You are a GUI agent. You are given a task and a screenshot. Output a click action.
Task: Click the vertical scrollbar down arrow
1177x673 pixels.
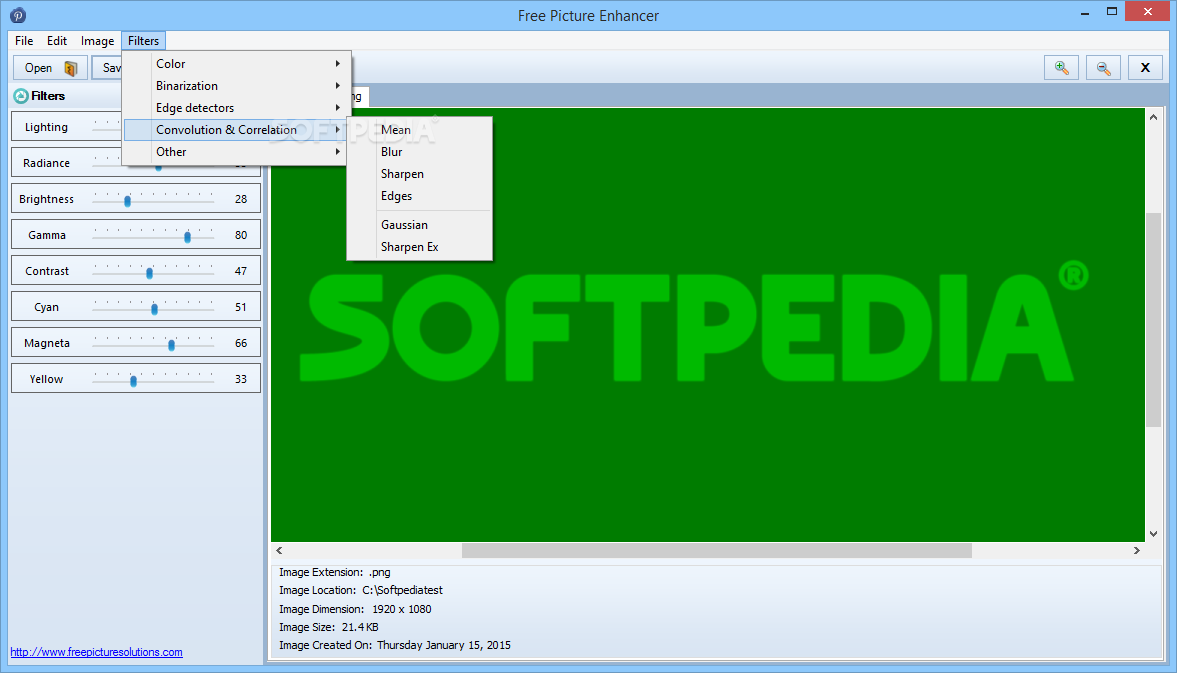tap(1153, 533)
